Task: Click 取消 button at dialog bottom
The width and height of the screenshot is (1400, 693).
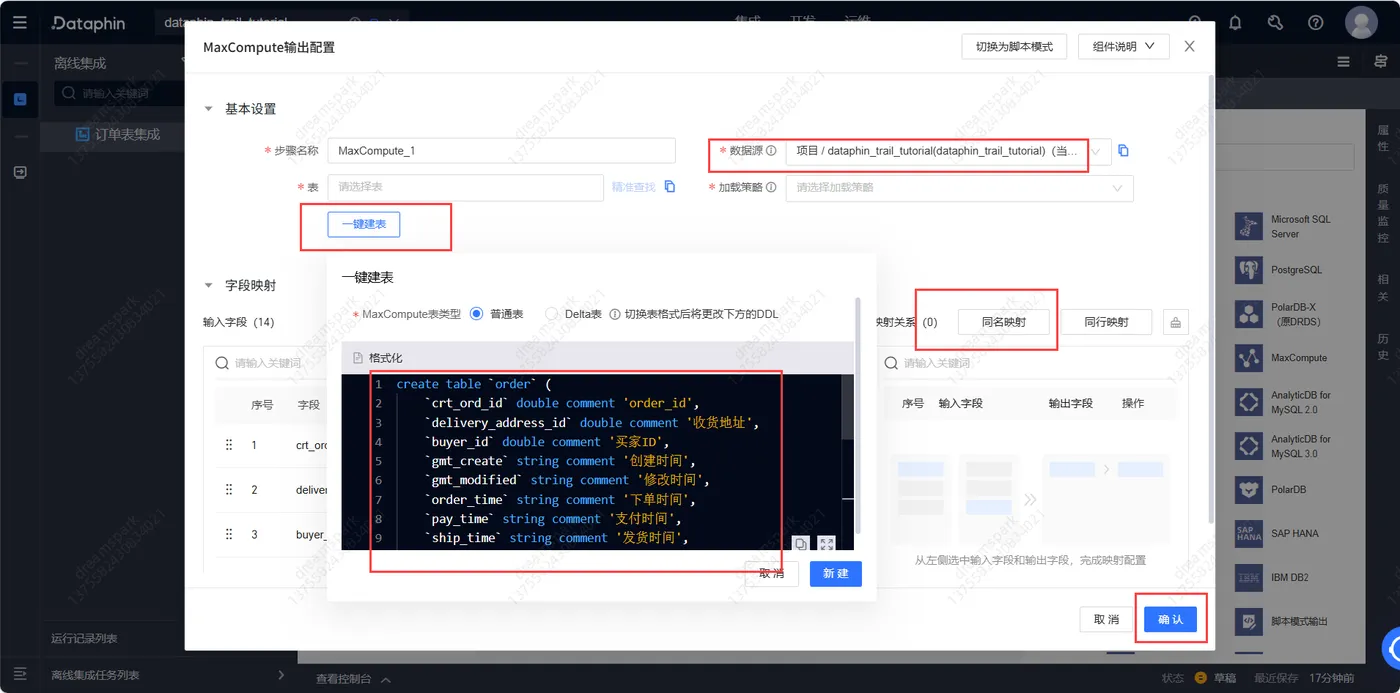Action: (1106, 620)
